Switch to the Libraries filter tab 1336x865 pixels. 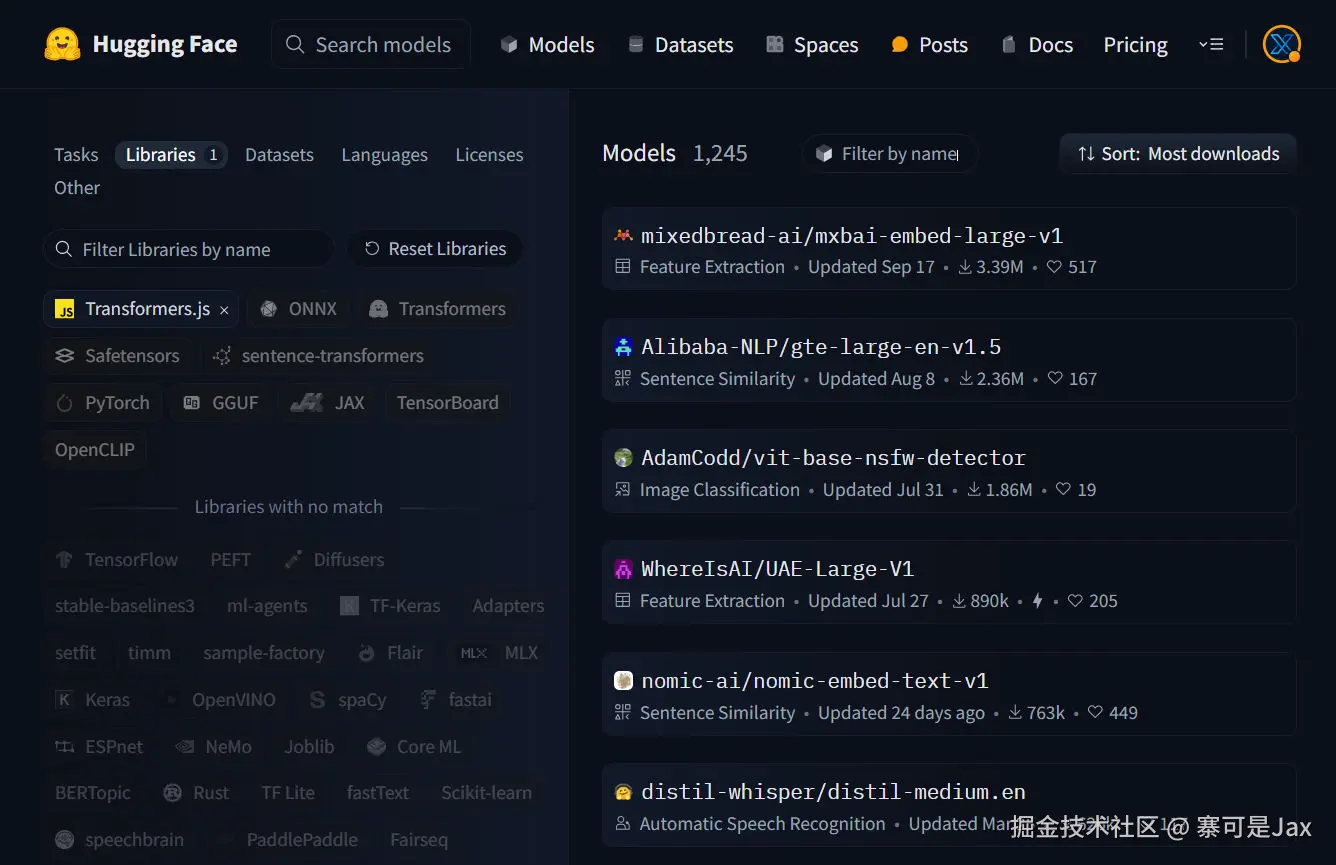(x=172, y=155)
